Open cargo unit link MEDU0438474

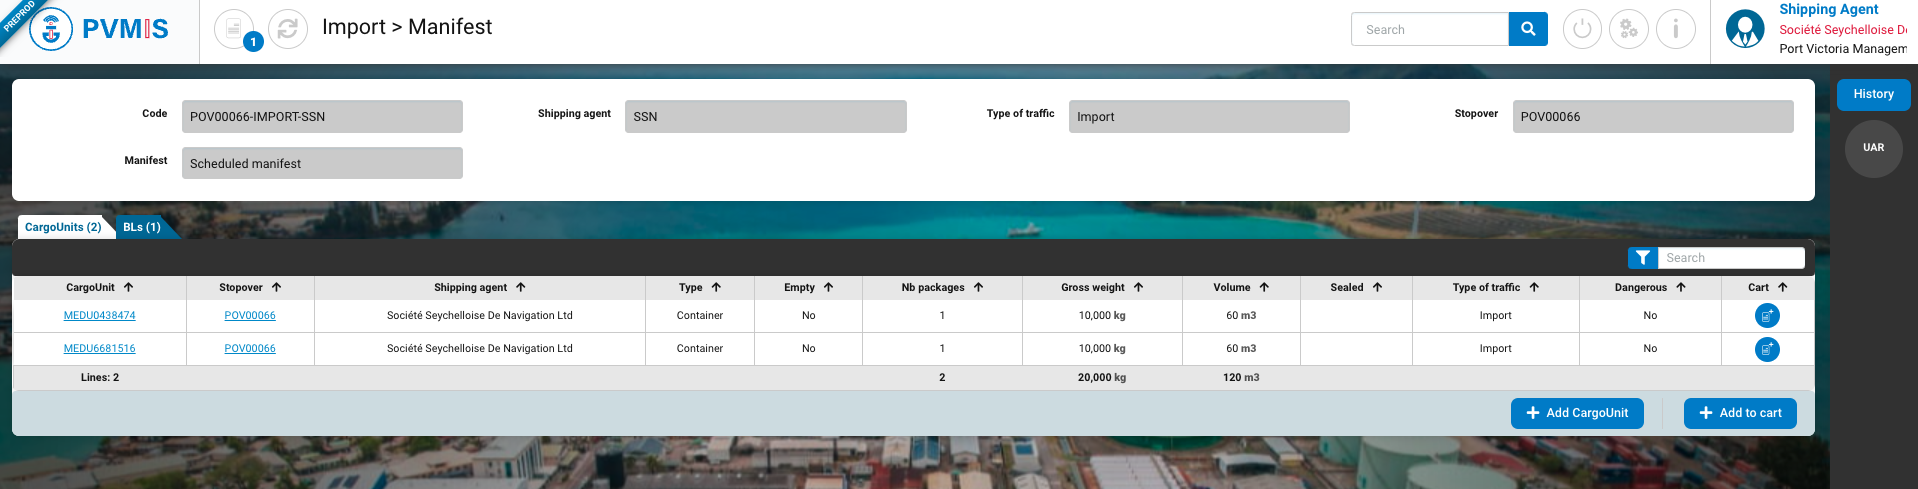click(x=99, y=316)
